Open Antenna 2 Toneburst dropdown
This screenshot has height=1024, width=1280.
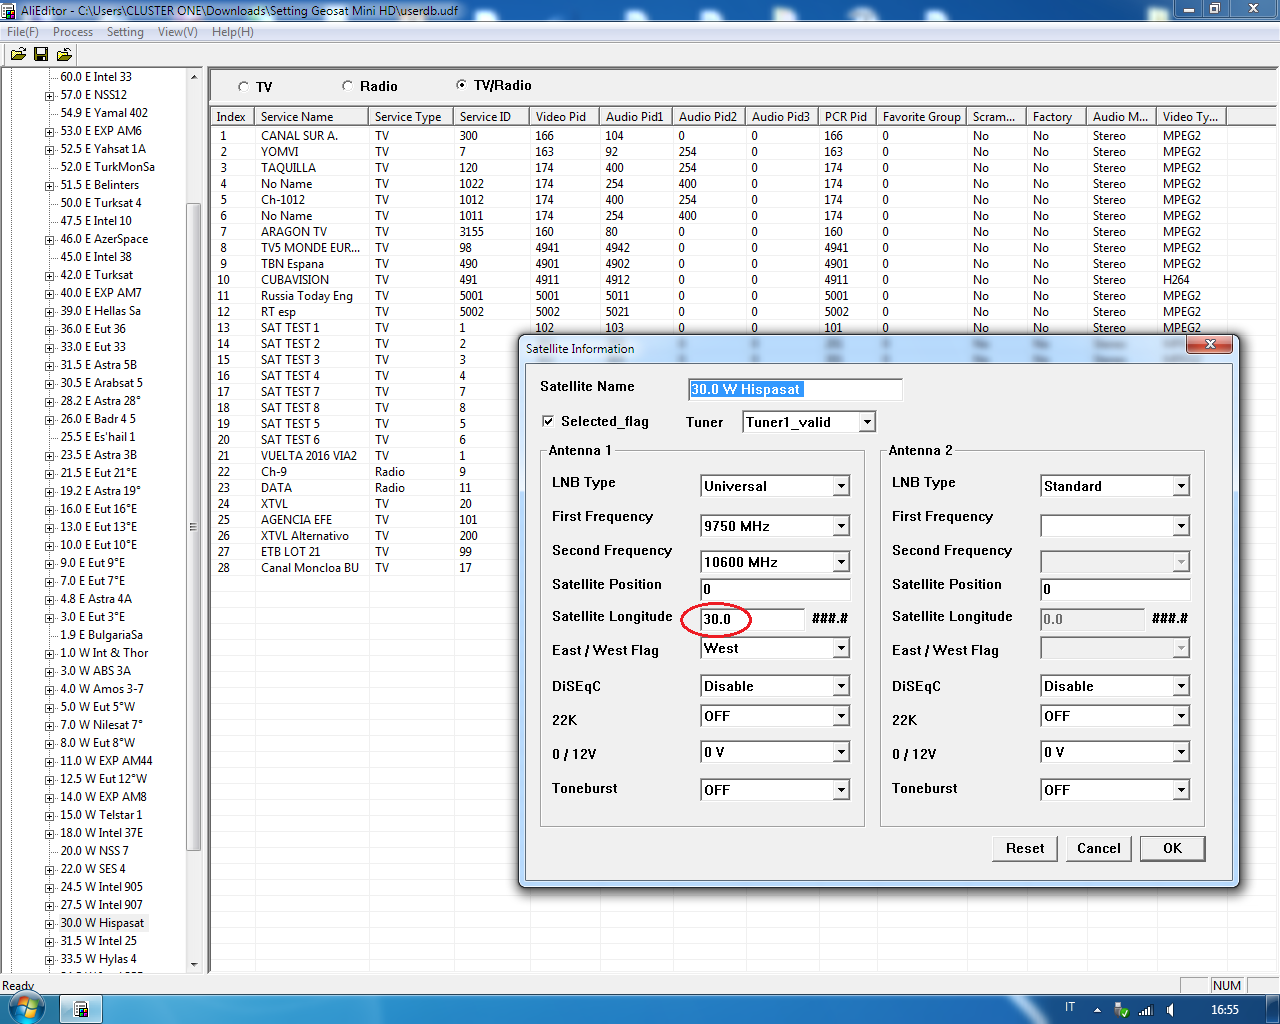[1181, 790]
